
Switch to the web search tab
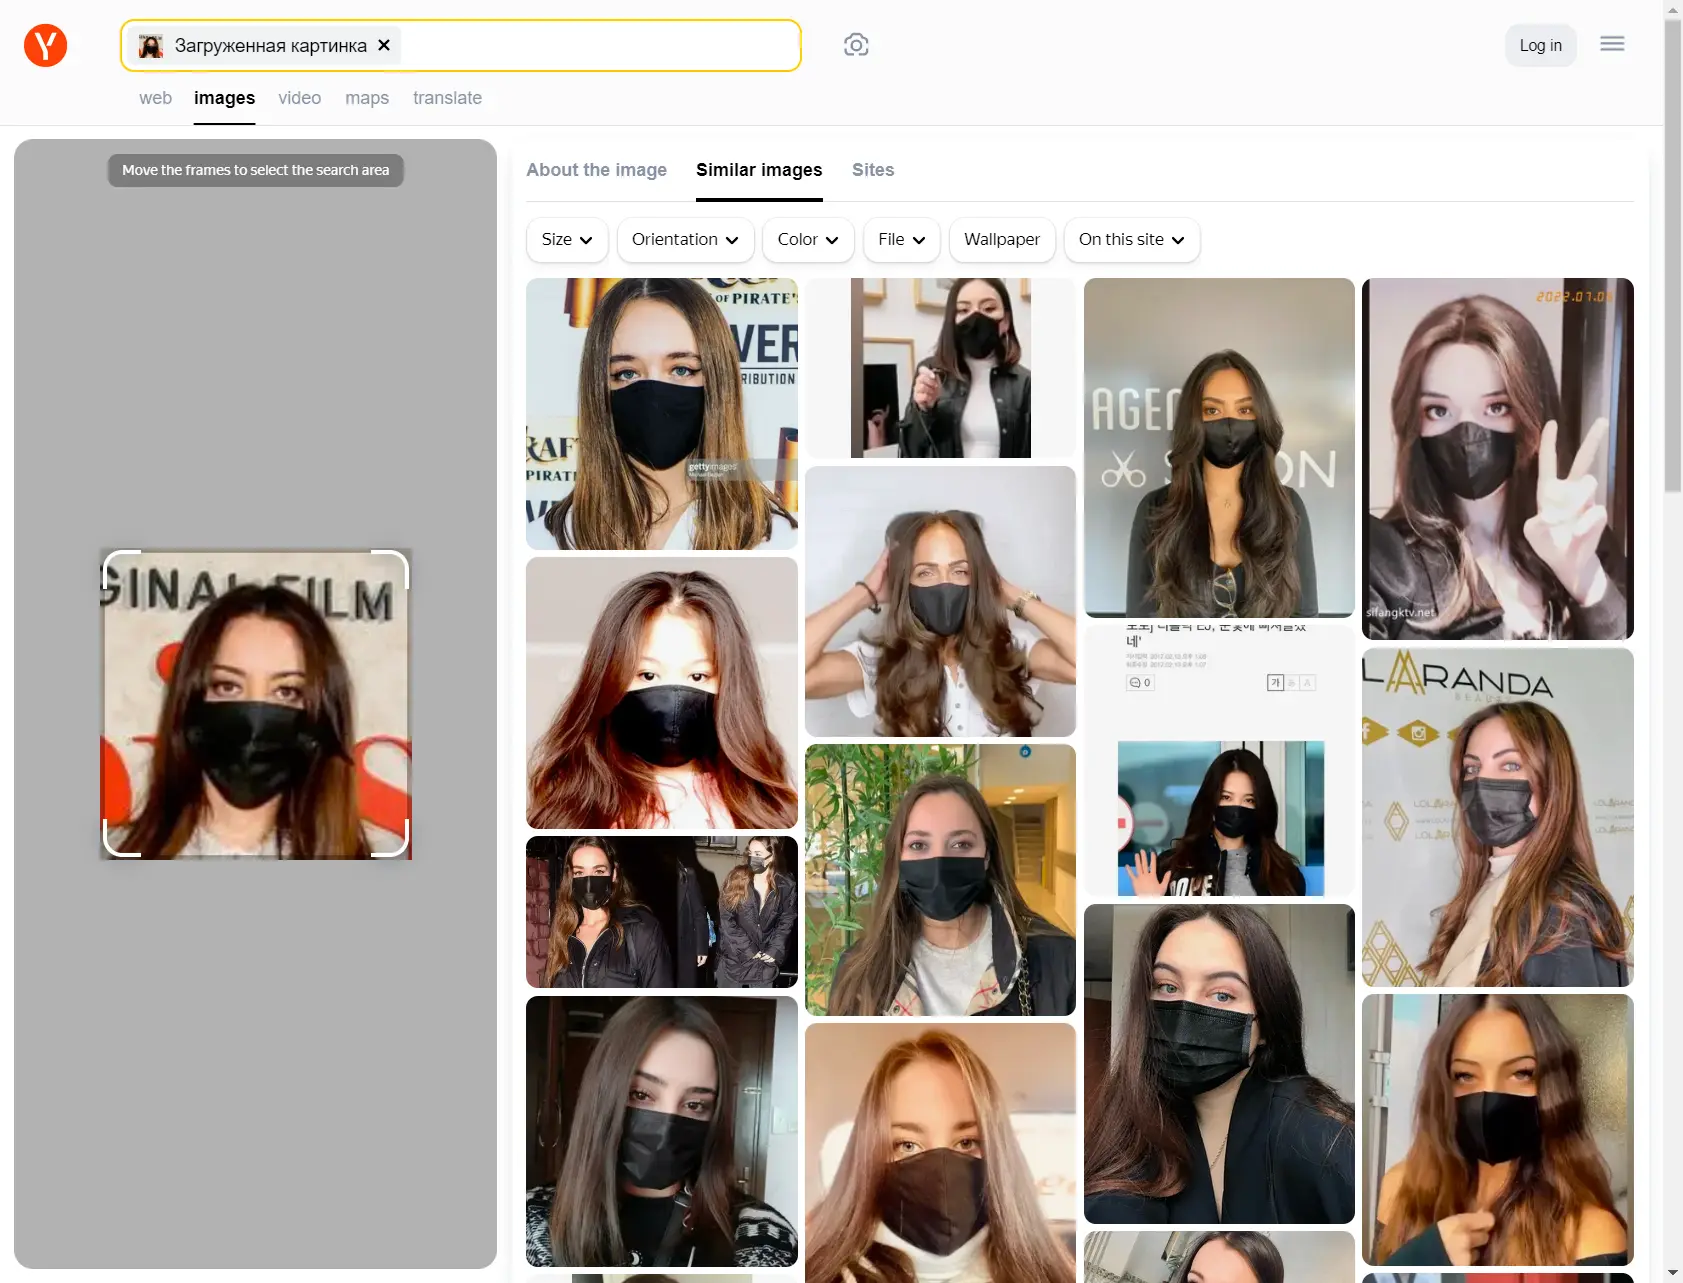pyautogui.click(x=155, y=98)
